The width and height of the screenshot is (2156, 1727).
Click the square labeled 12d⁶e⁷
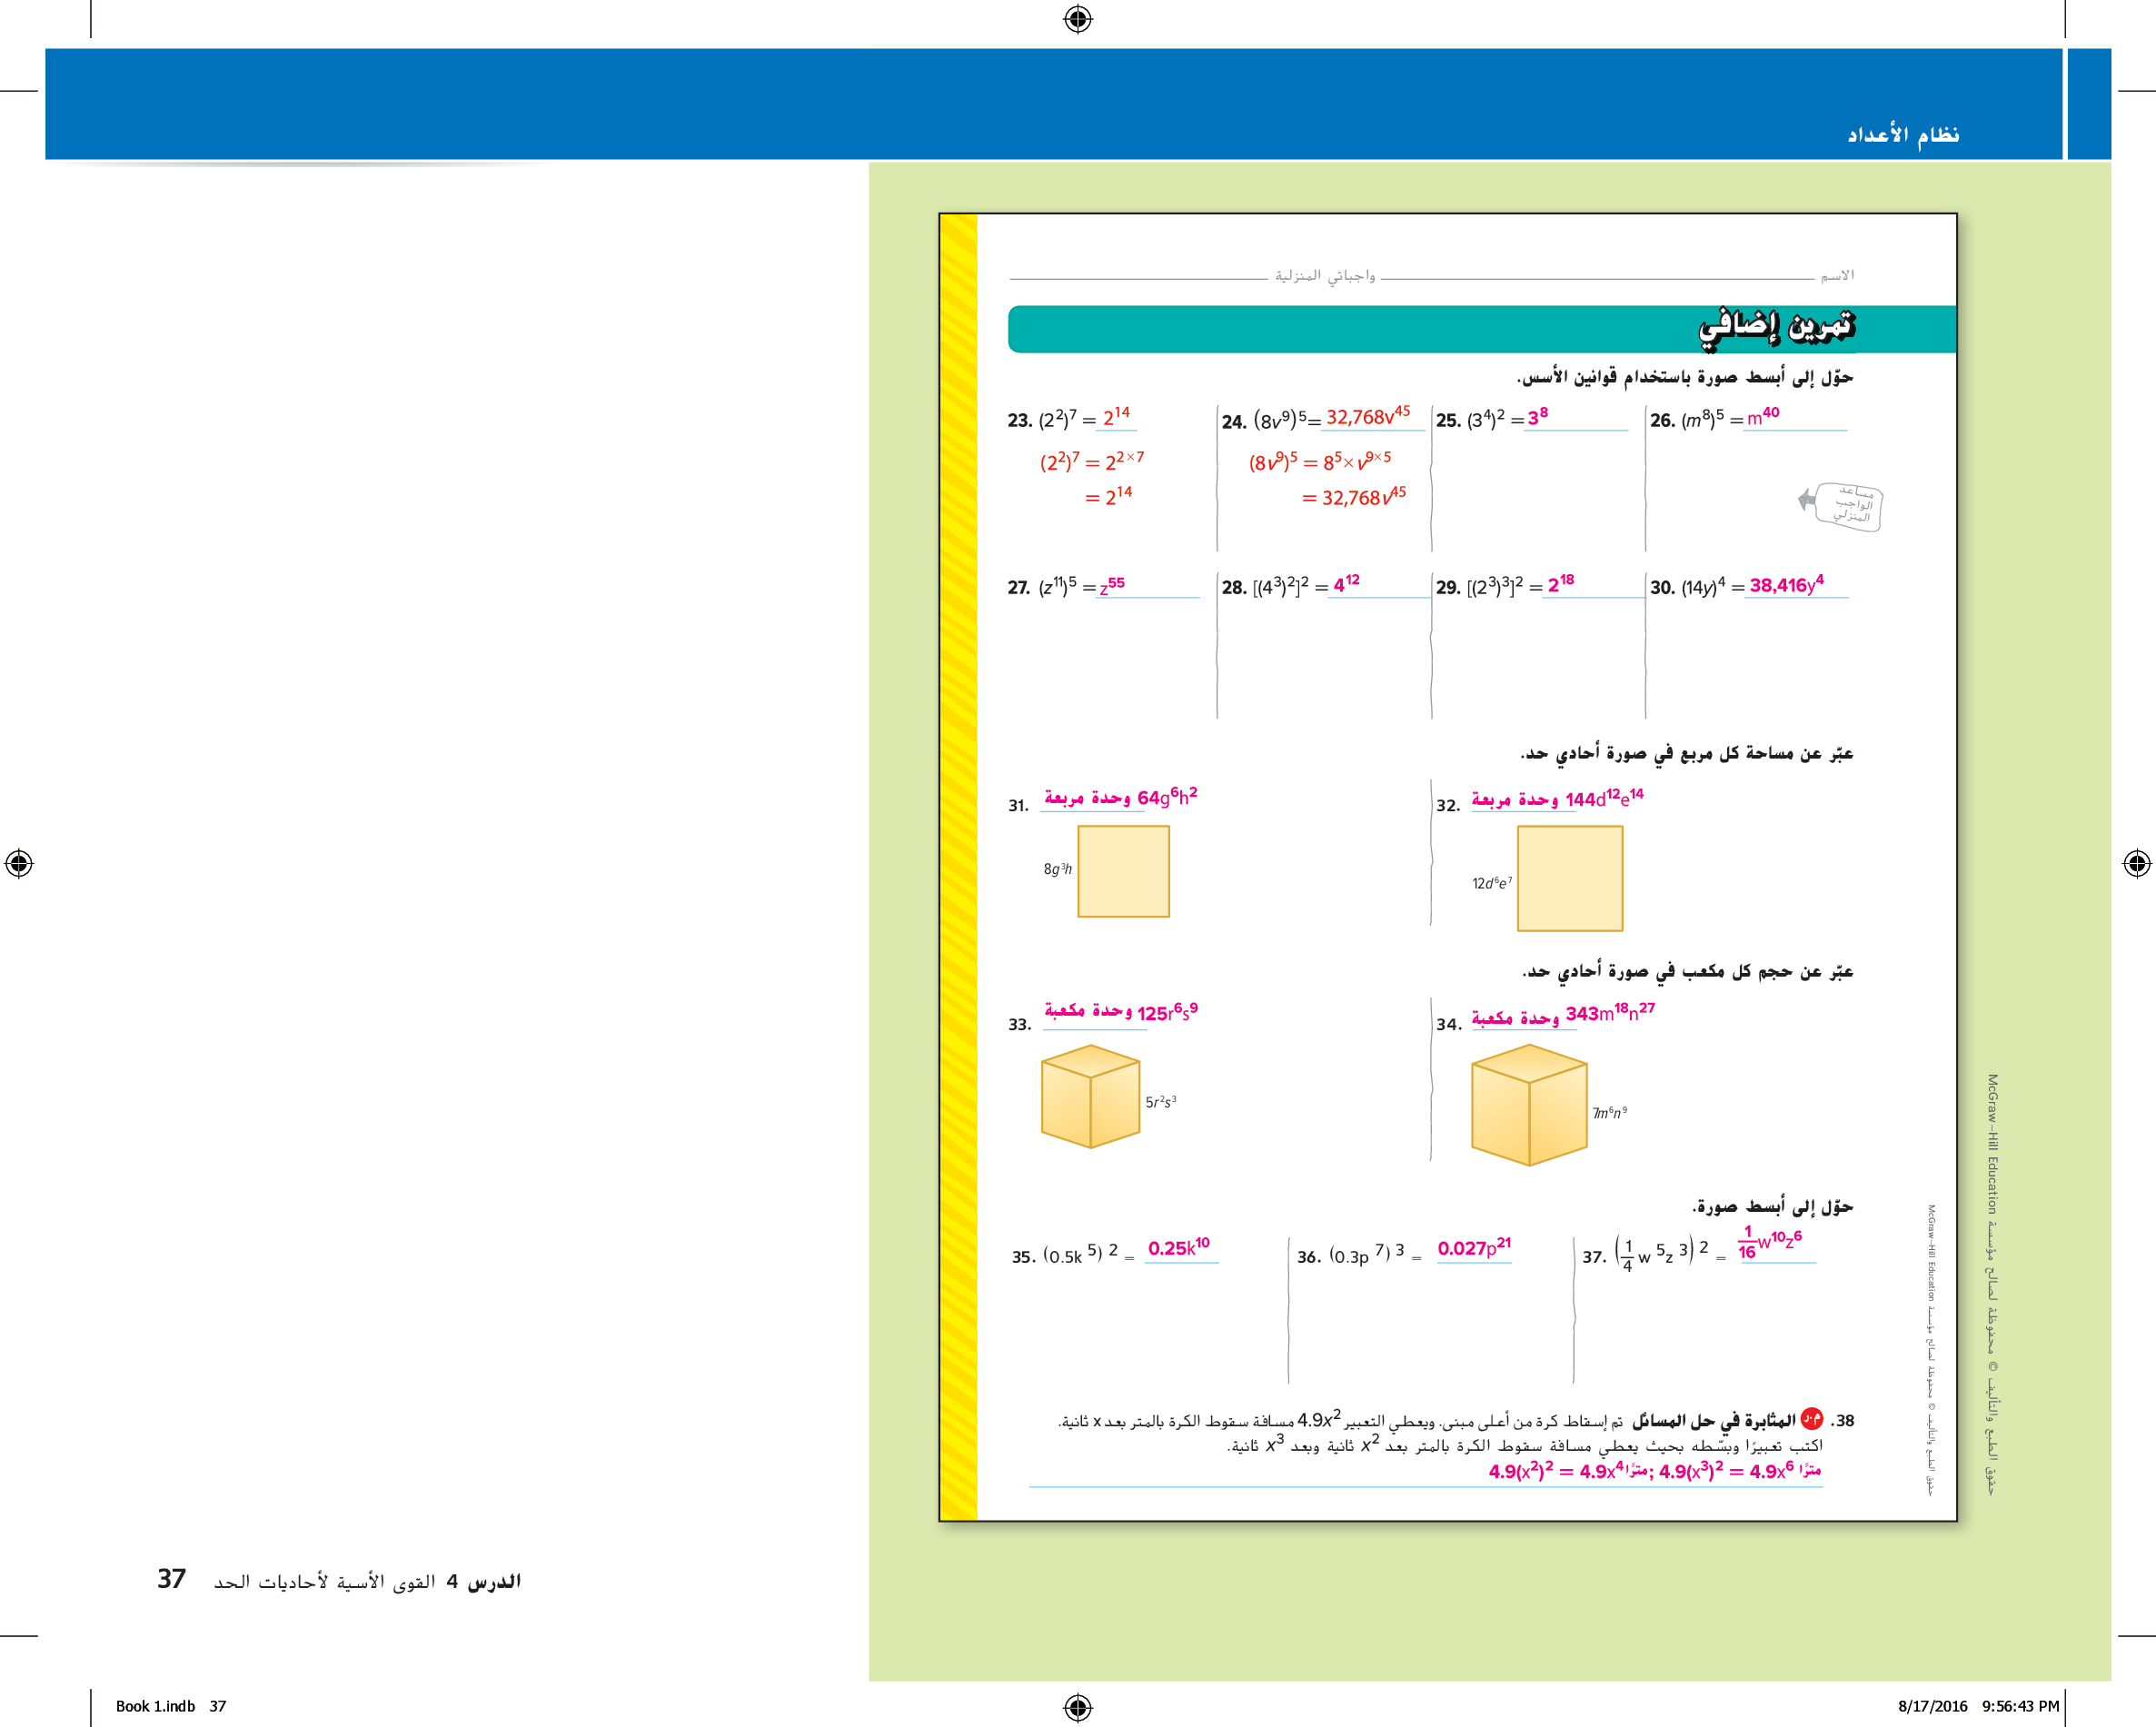click(x=1569, y=879)
